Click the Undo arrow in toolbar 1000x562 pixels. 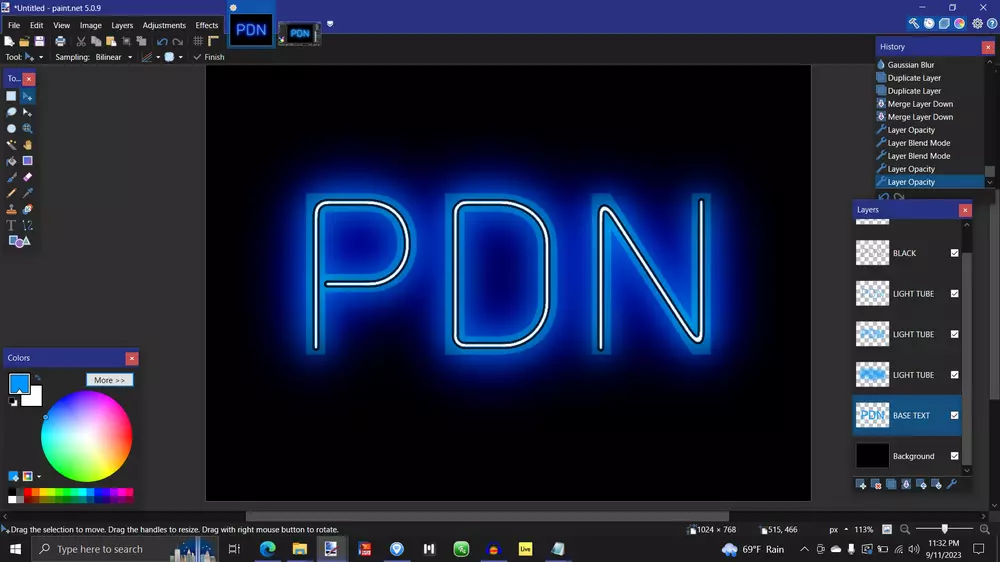point(162,41)
